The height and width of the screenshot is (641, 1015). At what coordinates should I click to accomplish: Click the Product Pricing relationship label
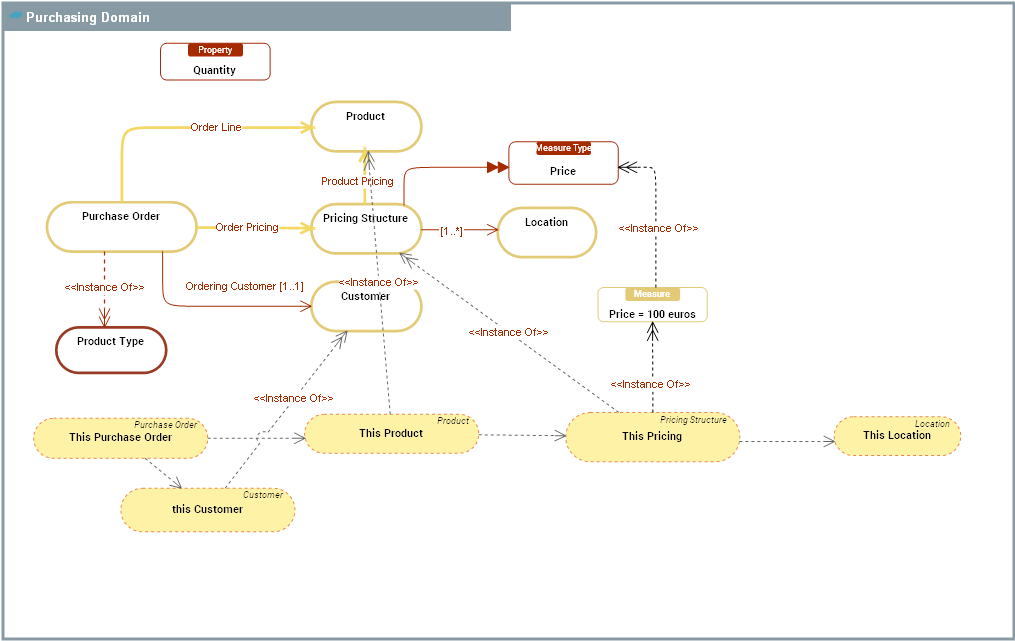tap(357, 182)
